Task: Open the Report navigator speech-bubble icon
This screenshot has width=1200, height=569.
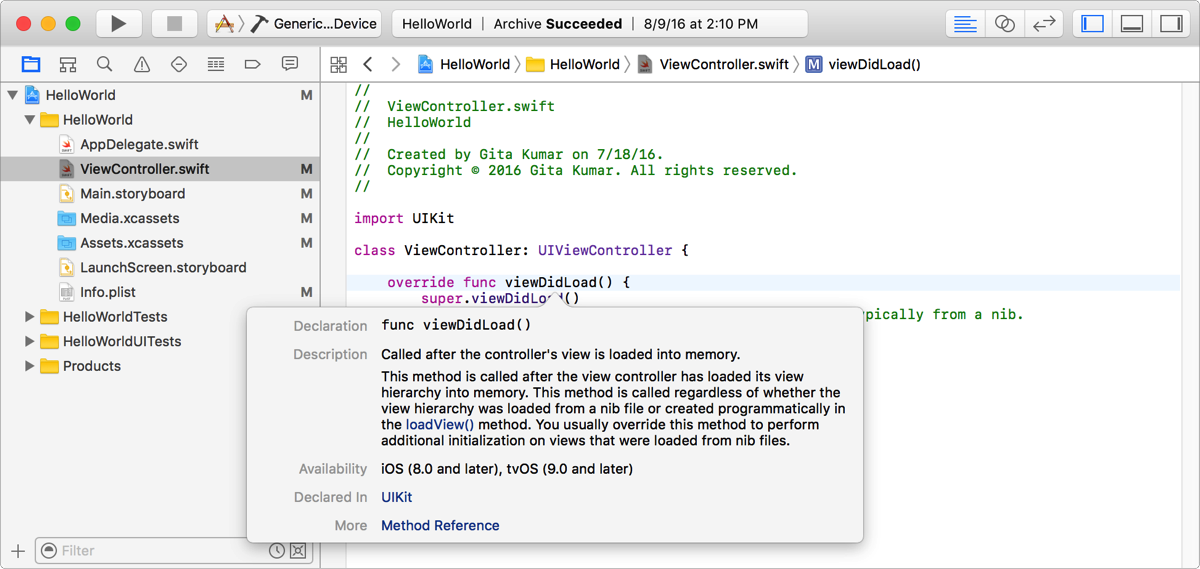Action: click(290, 65)
